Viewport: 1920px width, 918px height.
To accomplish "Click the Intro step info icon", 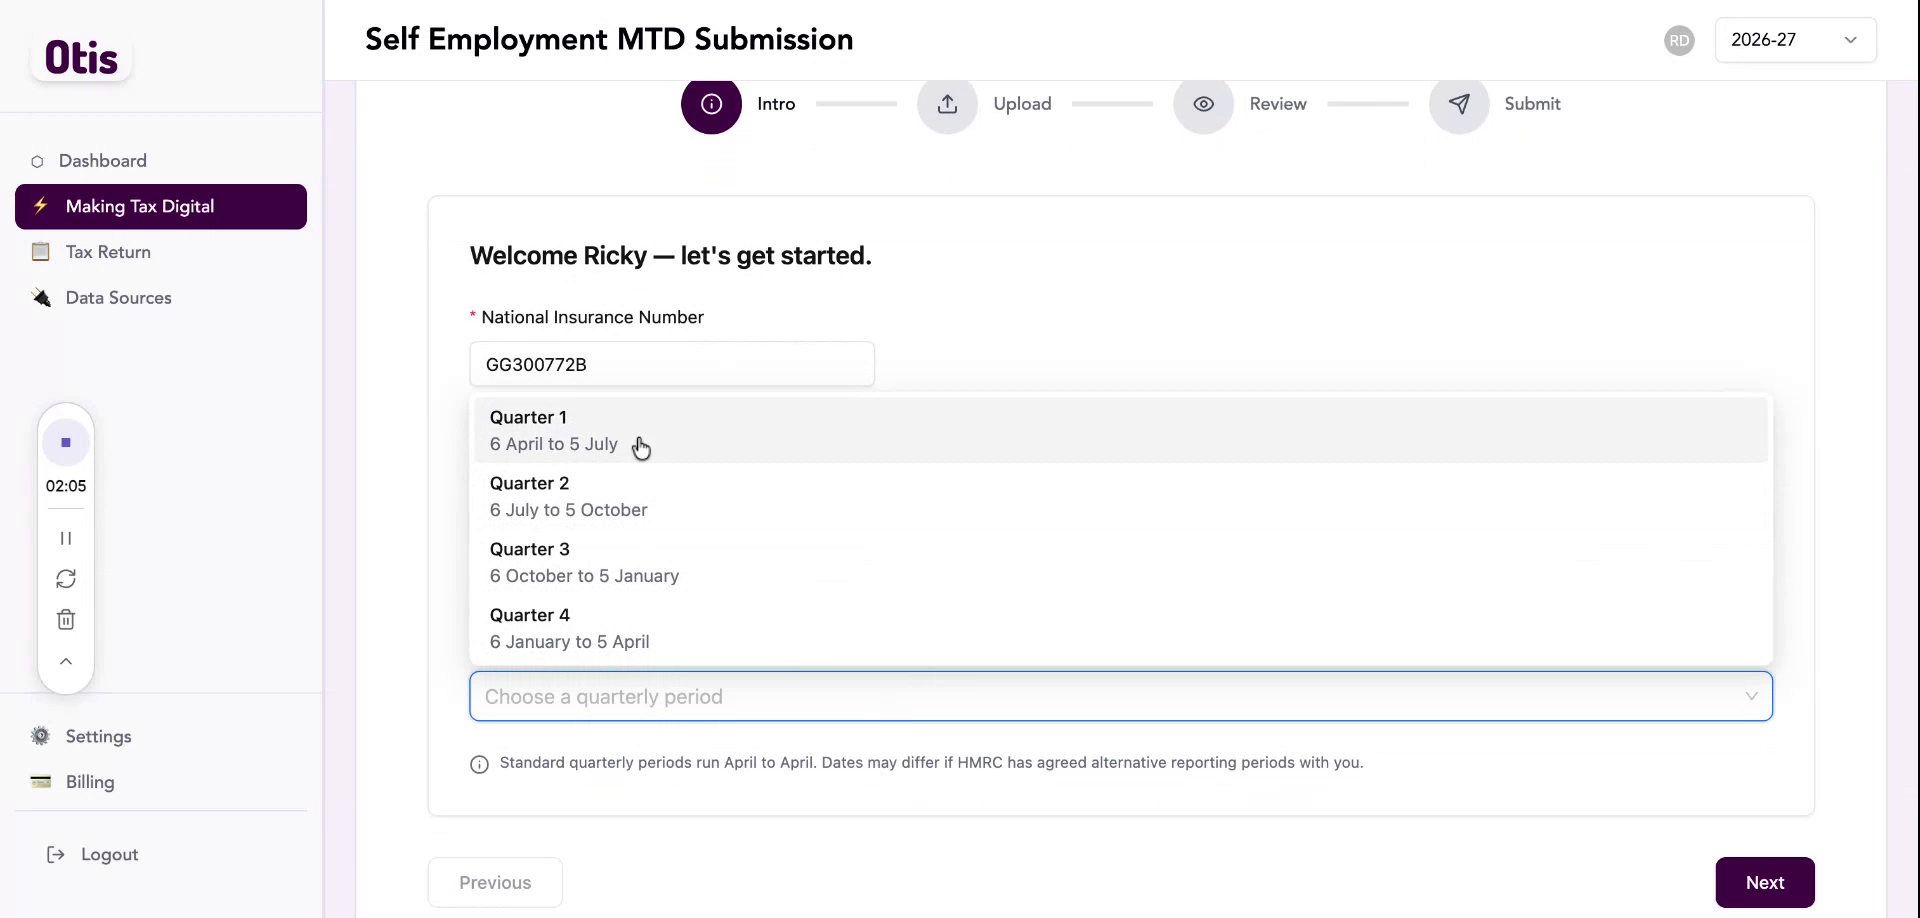I will tap(711, 104).
